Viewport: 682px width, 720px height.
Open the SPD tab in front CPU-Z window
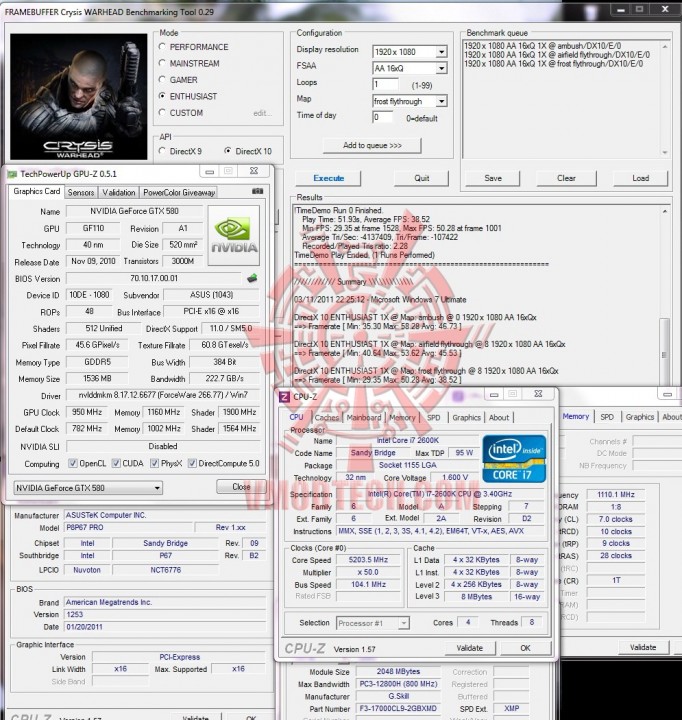point(434,417)
